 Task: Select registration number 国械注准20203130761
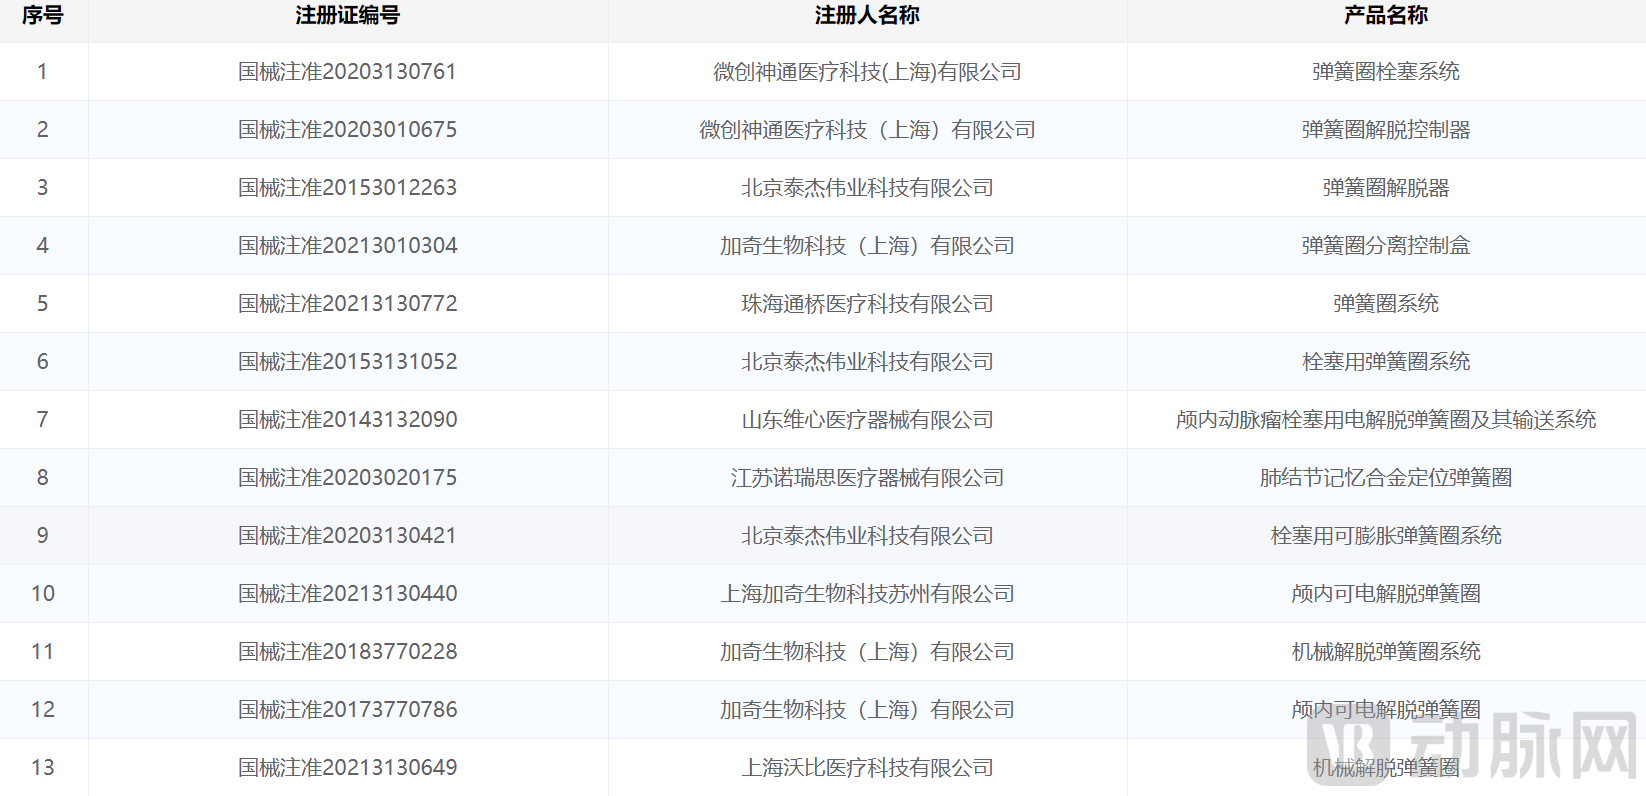347,72
